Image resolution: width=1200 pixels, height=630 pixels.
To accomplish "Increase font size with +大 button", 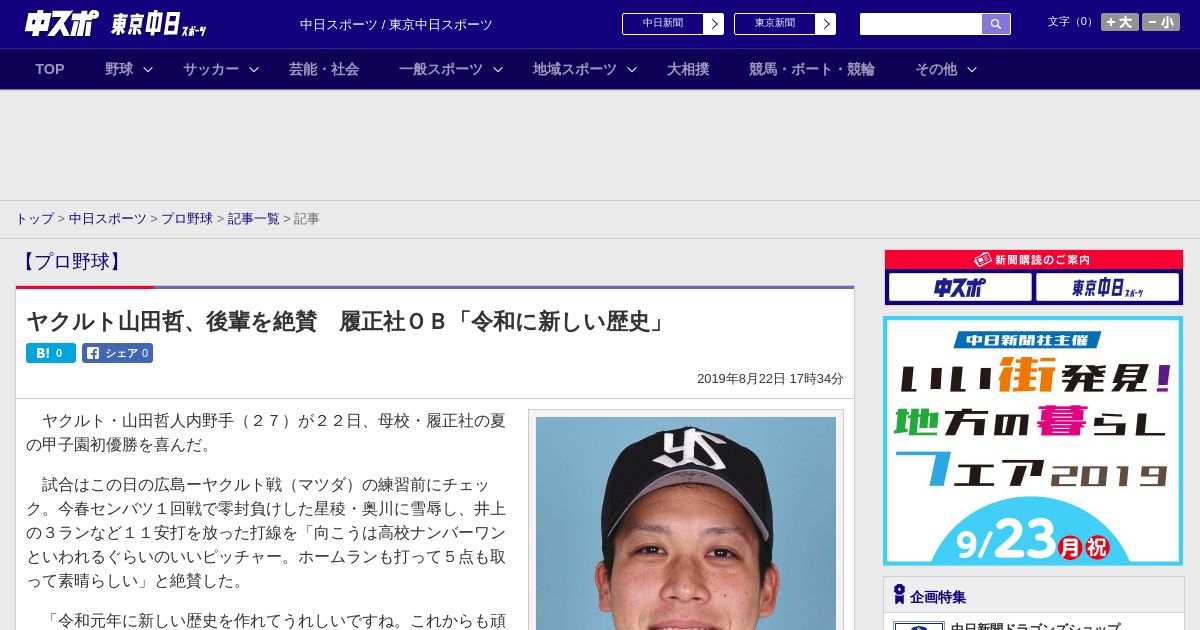I will 1119,22.
